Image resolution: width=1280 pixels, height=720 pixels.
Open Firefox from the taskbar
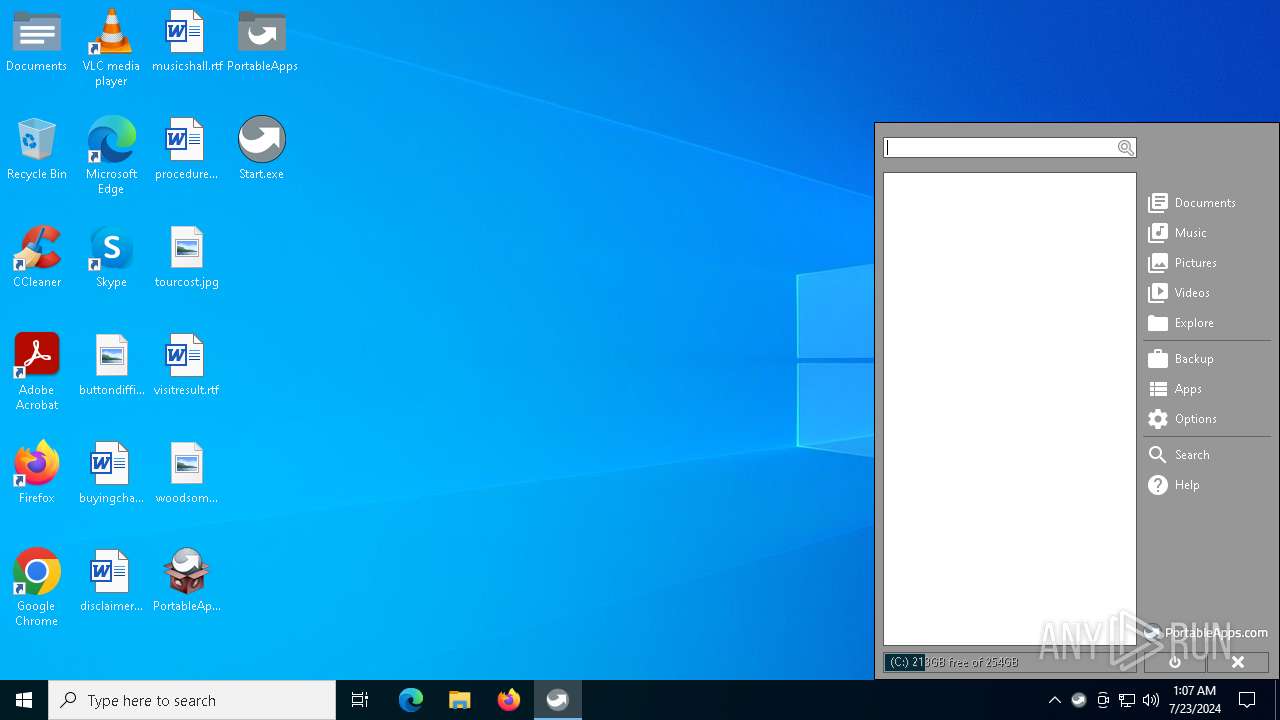(509, 700)
